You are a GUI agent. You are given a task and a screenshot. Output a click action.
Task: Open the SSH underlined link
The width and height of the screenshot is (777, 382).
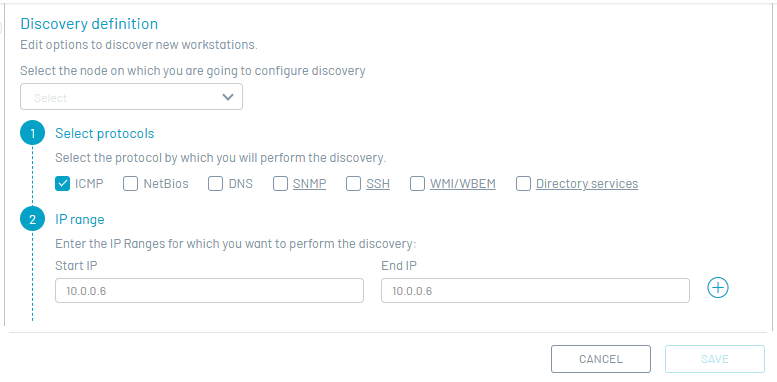pos(378,184)
